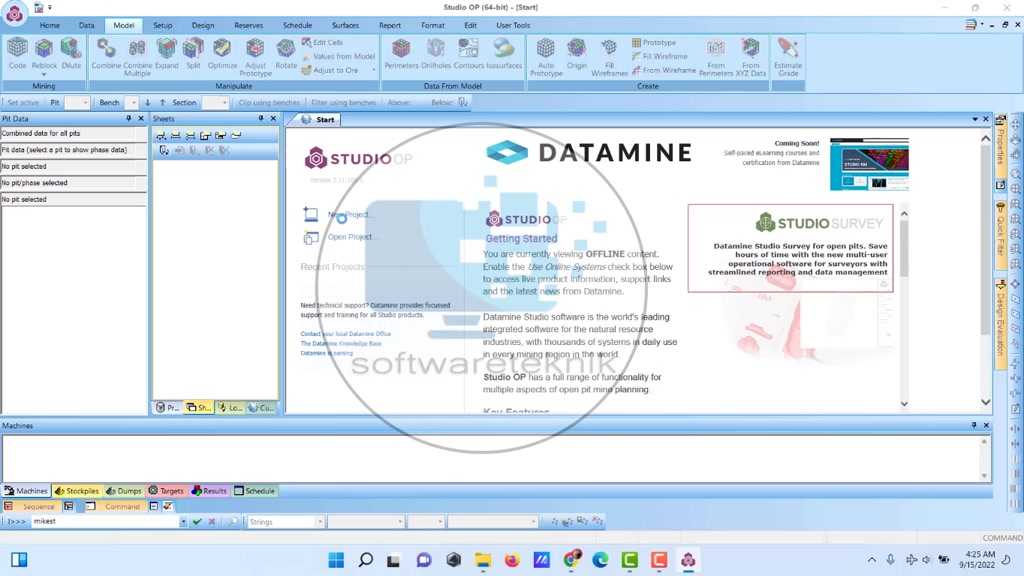This screenshot has width=1024, height=576.
Task: Create model From Perimeters
Action: [716, 57]
